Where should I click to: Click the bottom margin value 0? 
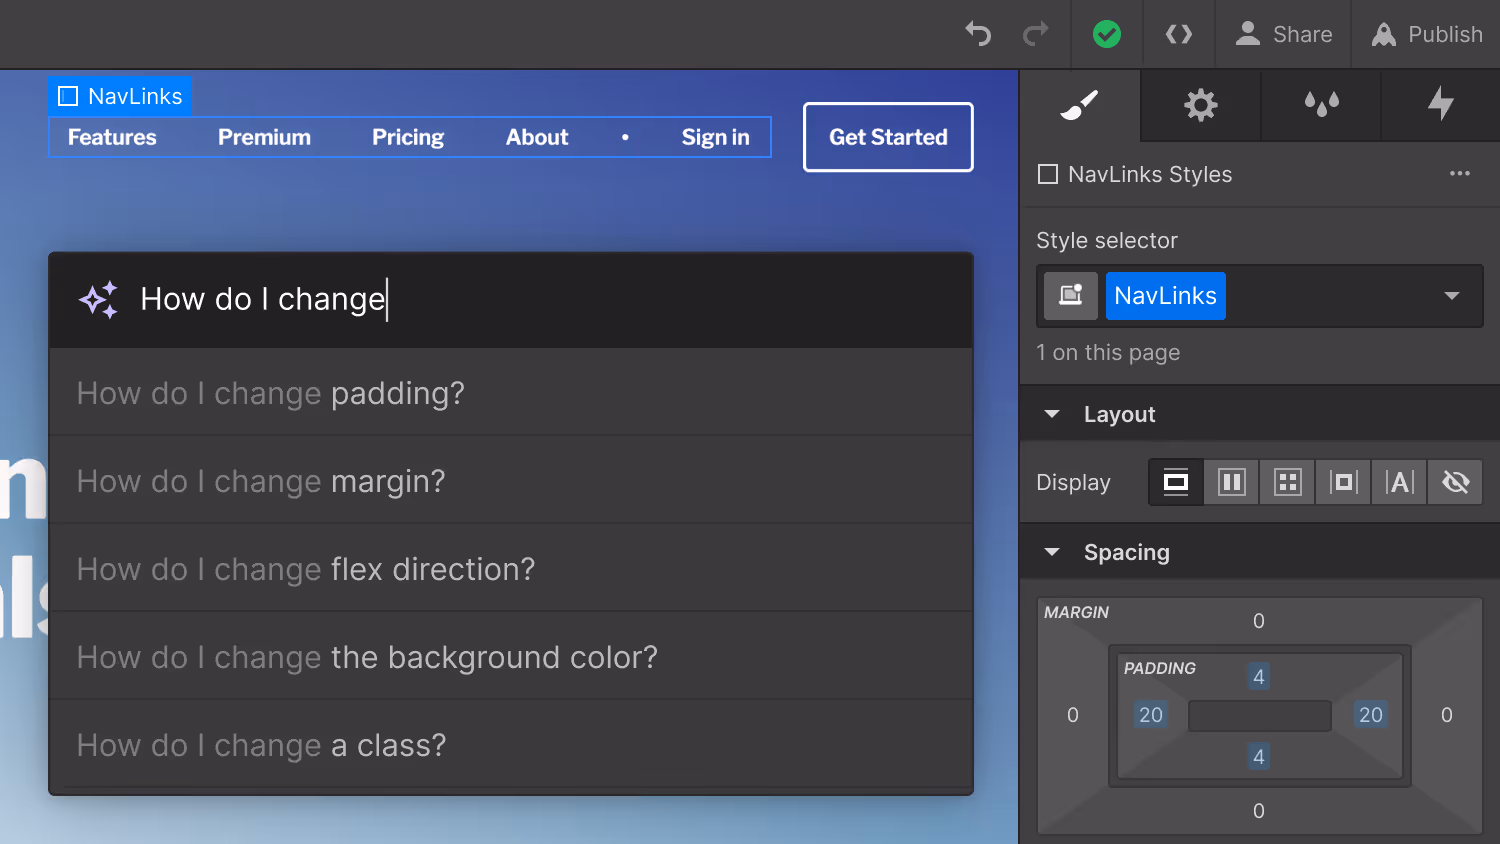(x=1259, y=811)
